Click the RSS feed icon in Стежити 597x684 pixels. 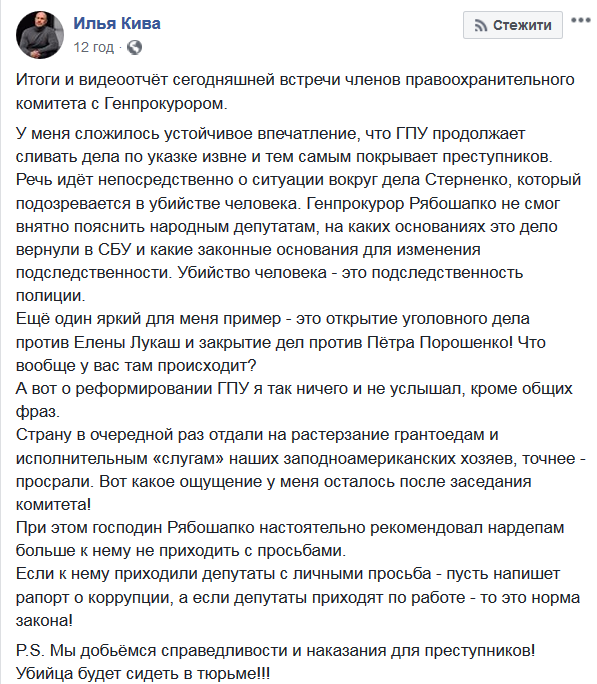tap(480, 26)
